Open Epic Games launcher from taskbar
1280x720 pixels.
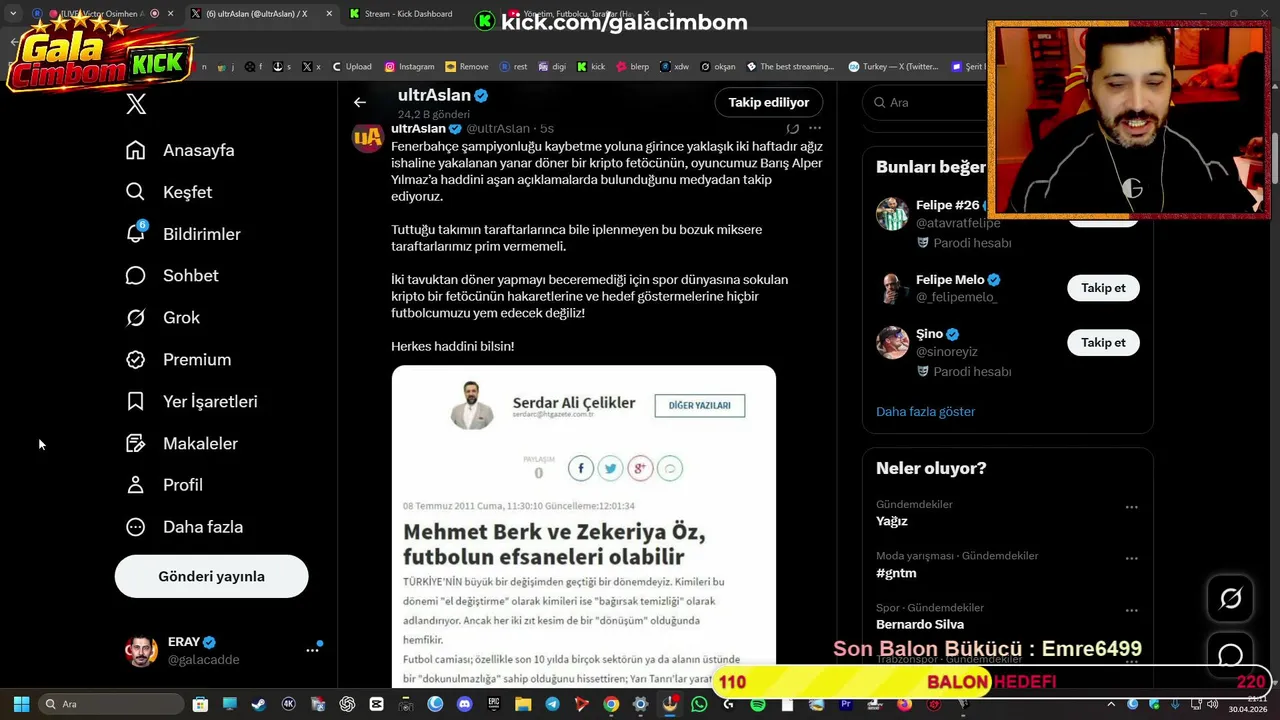(494, 704)
